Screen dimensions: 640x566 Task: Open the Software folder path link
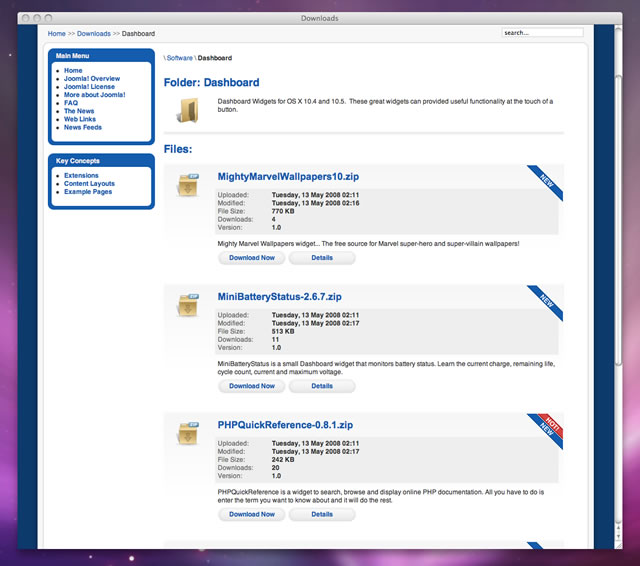pyautogui.click(x=180, y=58)
